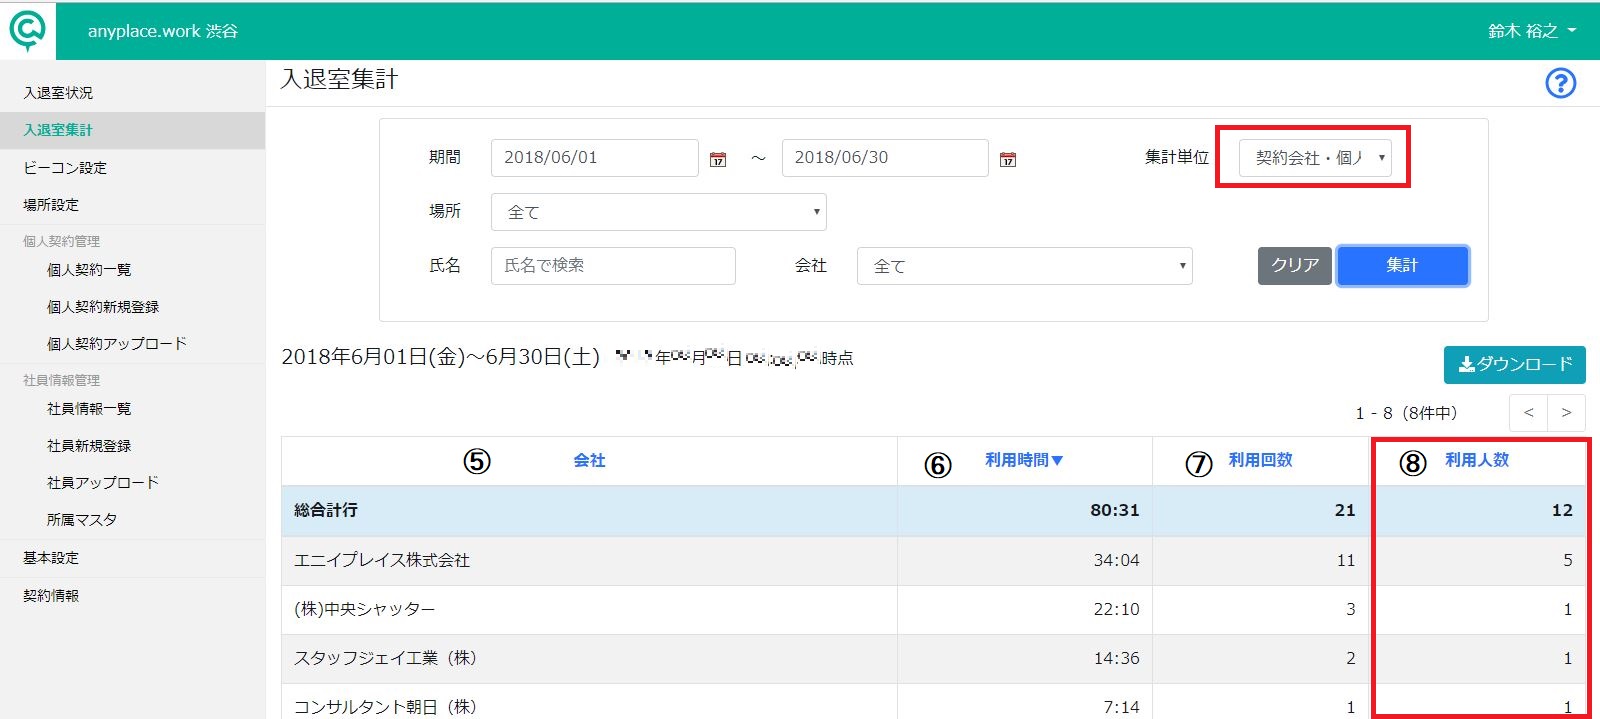Viewport: 1600px width, 719px height.
Task: Click the クリア button
Action: pyautogui.click(x=1295, y=265)
